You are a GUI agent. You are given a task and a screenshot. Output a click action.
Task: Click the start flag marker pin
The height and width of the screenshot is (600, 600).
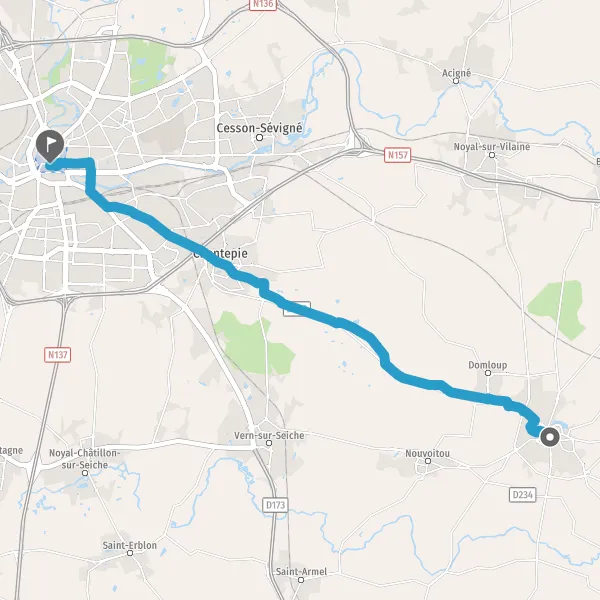(50, 146)
